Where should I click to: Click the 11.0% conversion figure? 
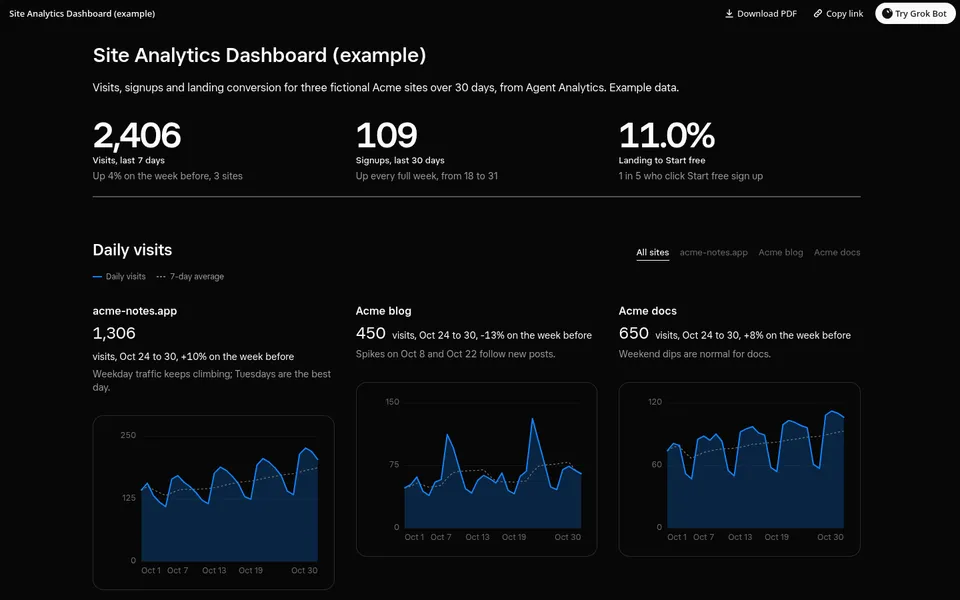[x=667, y=135]
